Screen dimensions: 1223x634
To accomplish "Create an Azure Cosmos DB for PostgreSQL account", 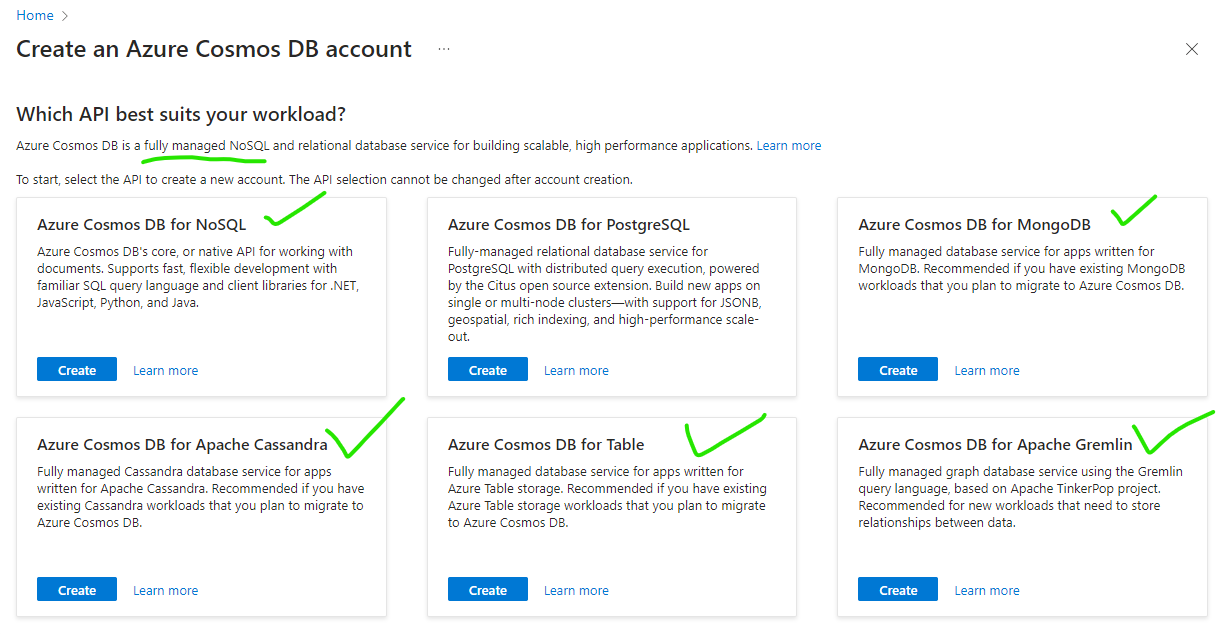I will [x=488, y=369].
